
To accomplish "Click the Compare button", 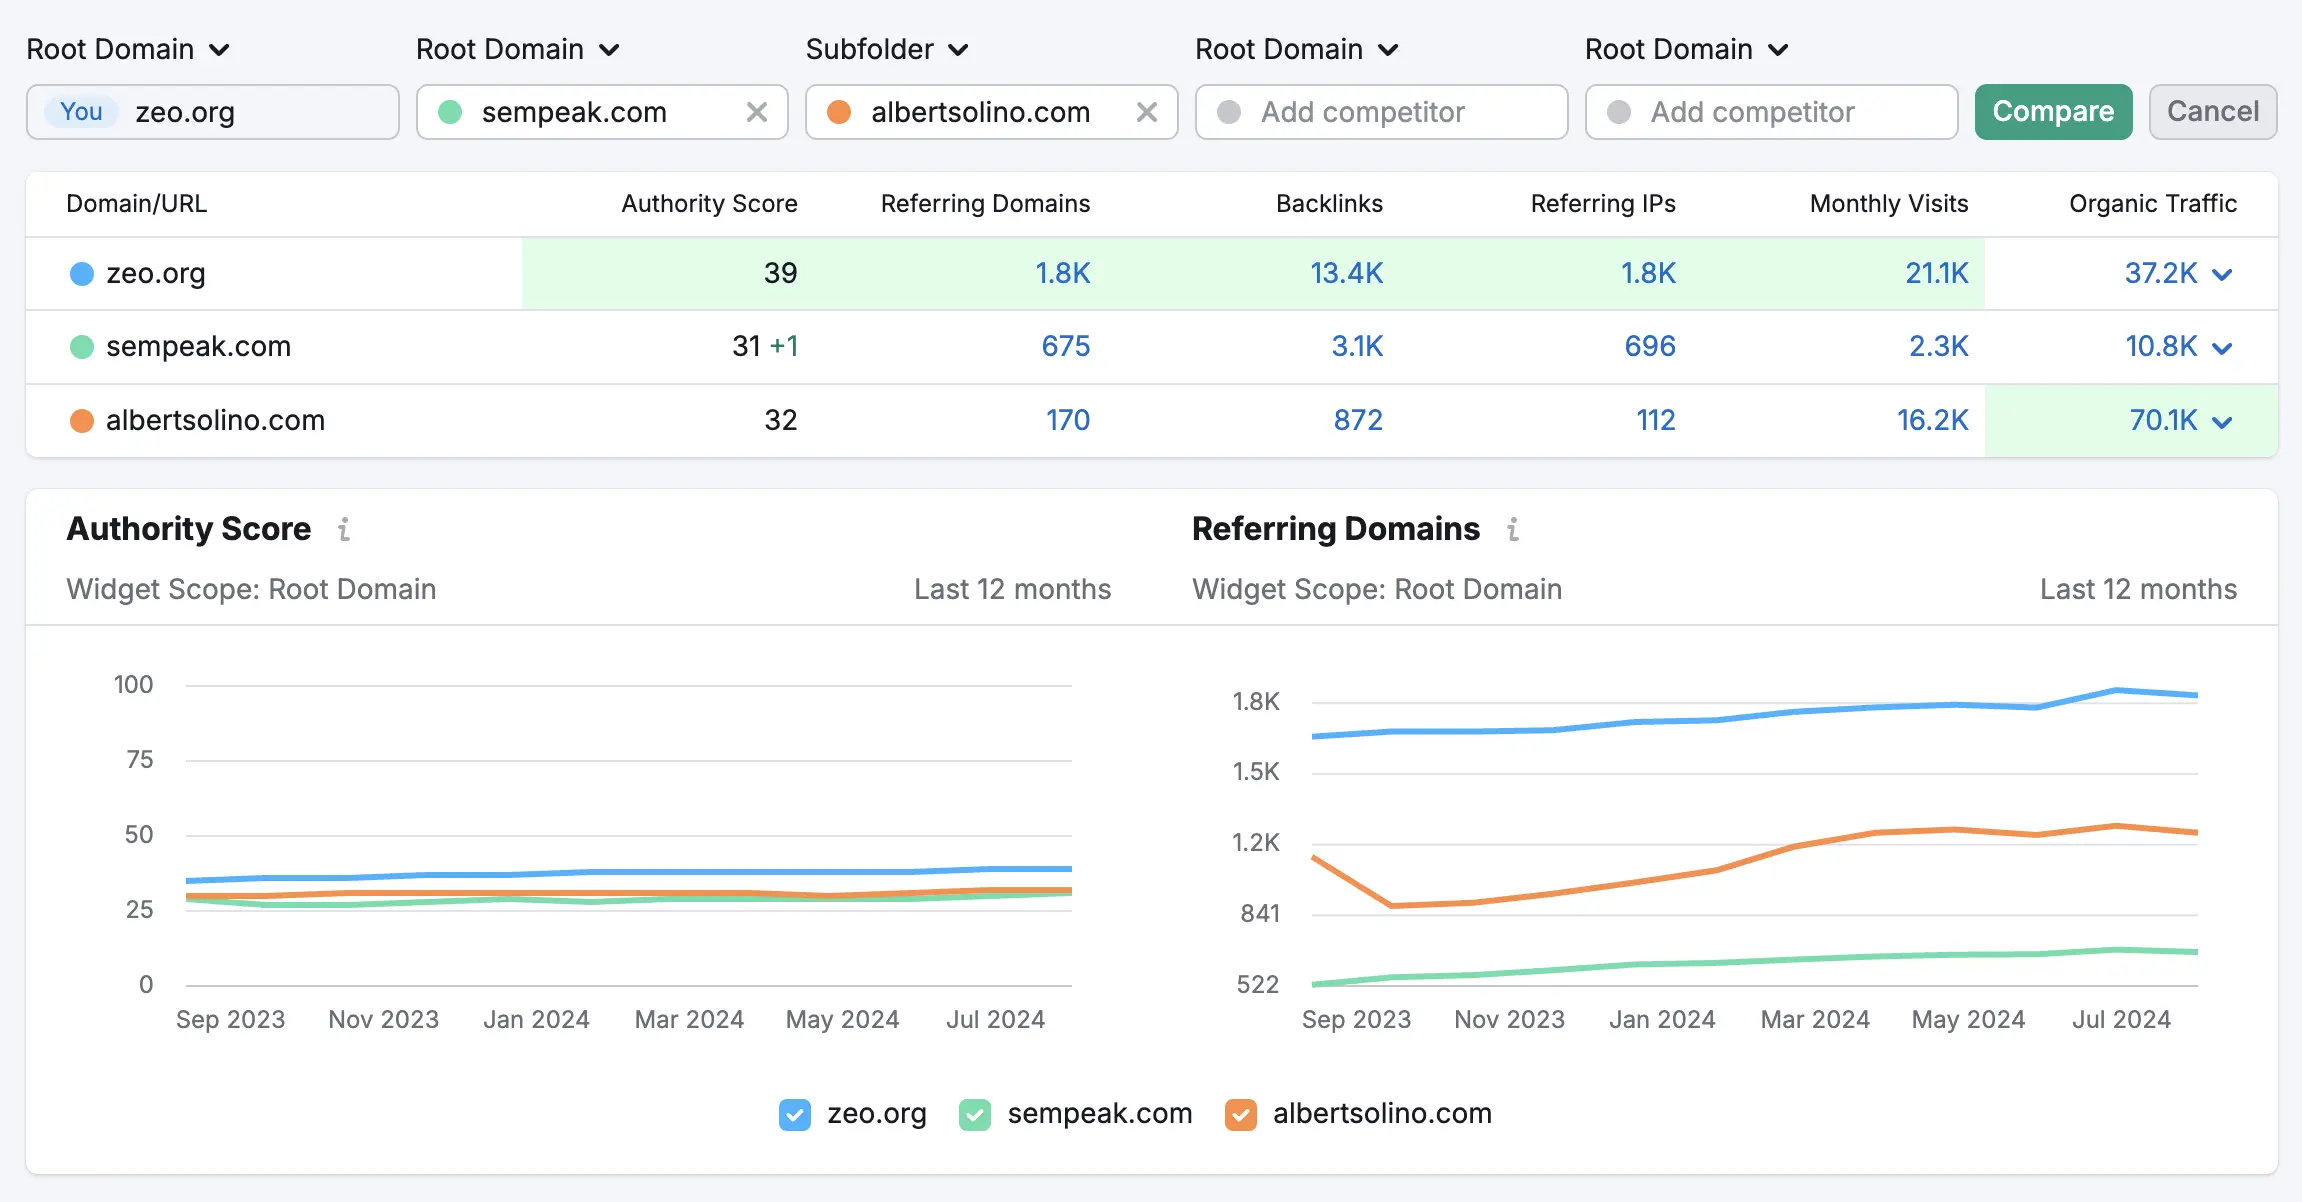I will (2053, 112).
